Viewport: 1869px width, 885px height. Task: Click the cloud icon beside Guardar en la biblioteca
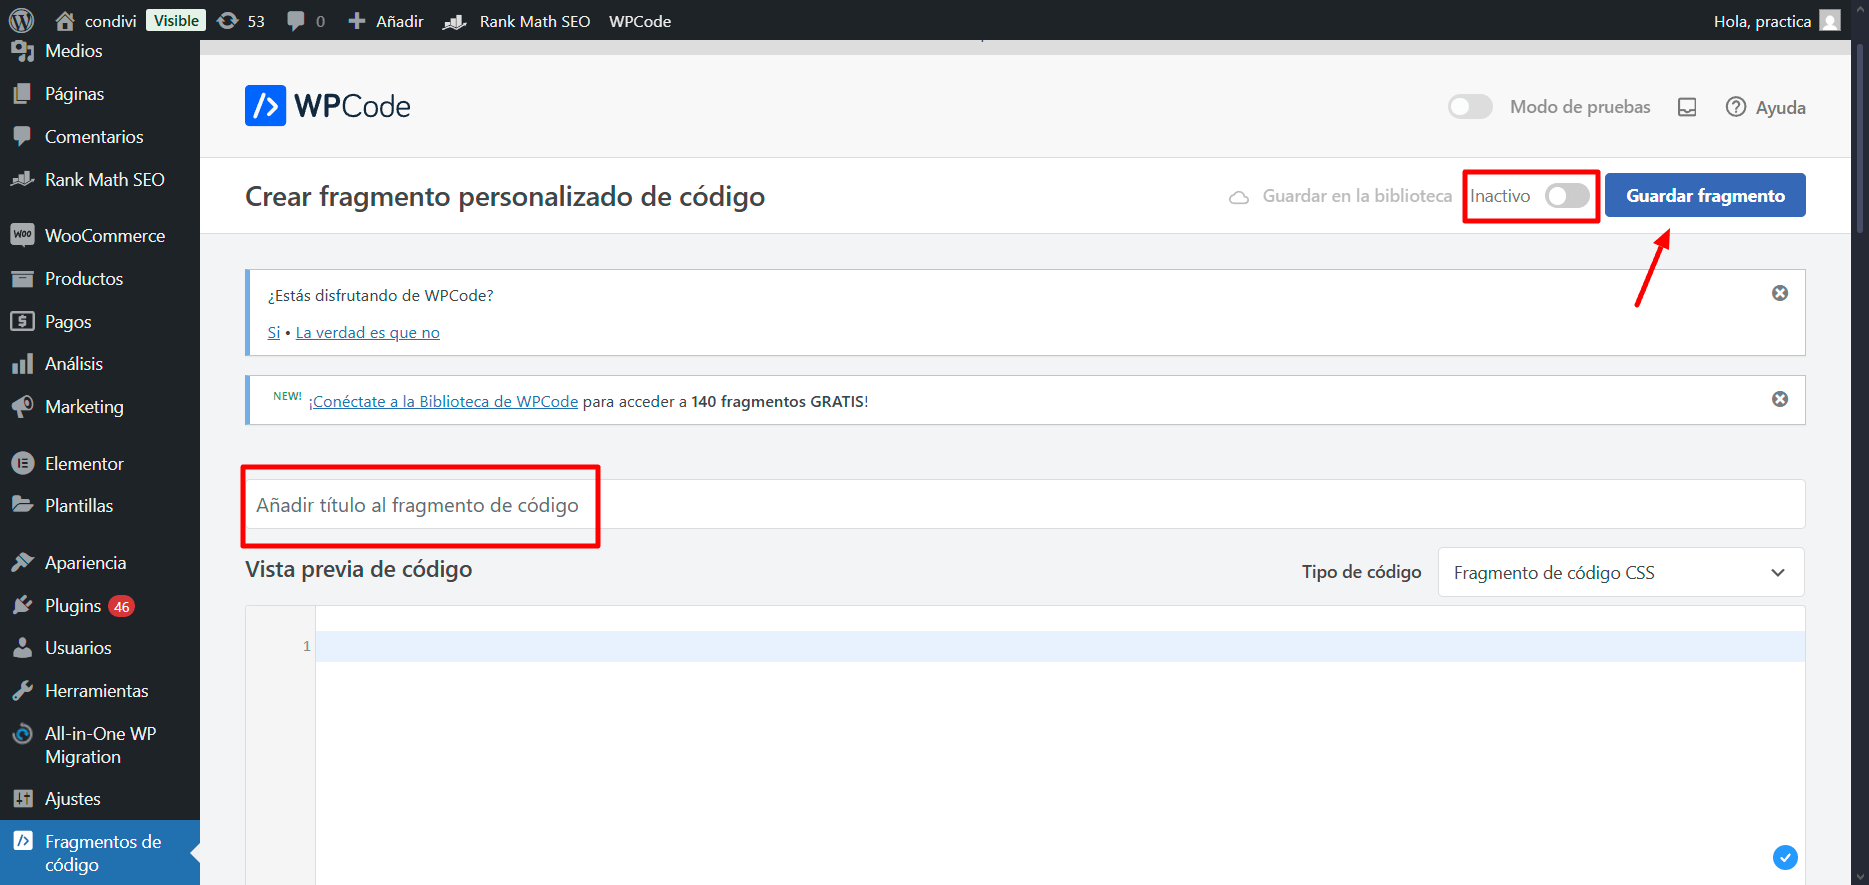(1239, 197)
